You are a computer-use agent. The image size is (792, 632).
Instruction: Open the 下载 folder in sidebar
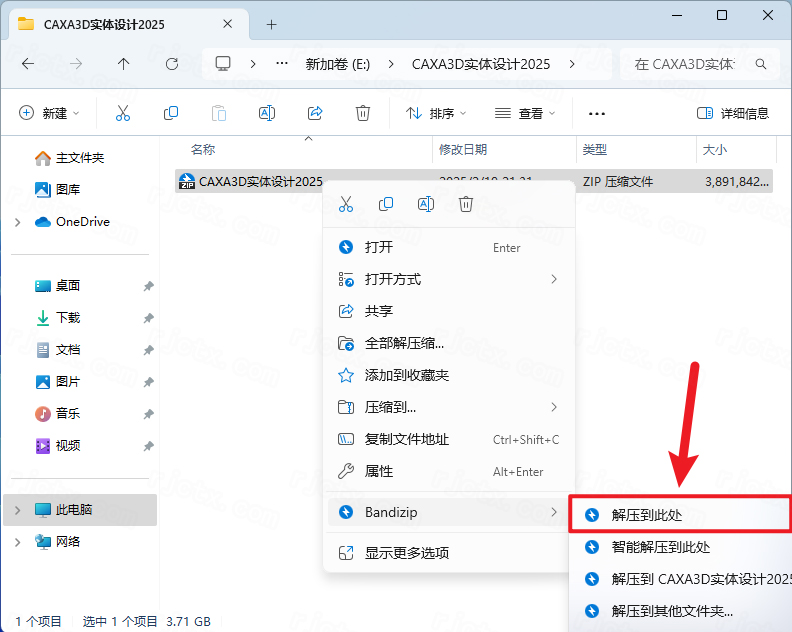click(67, 318)
